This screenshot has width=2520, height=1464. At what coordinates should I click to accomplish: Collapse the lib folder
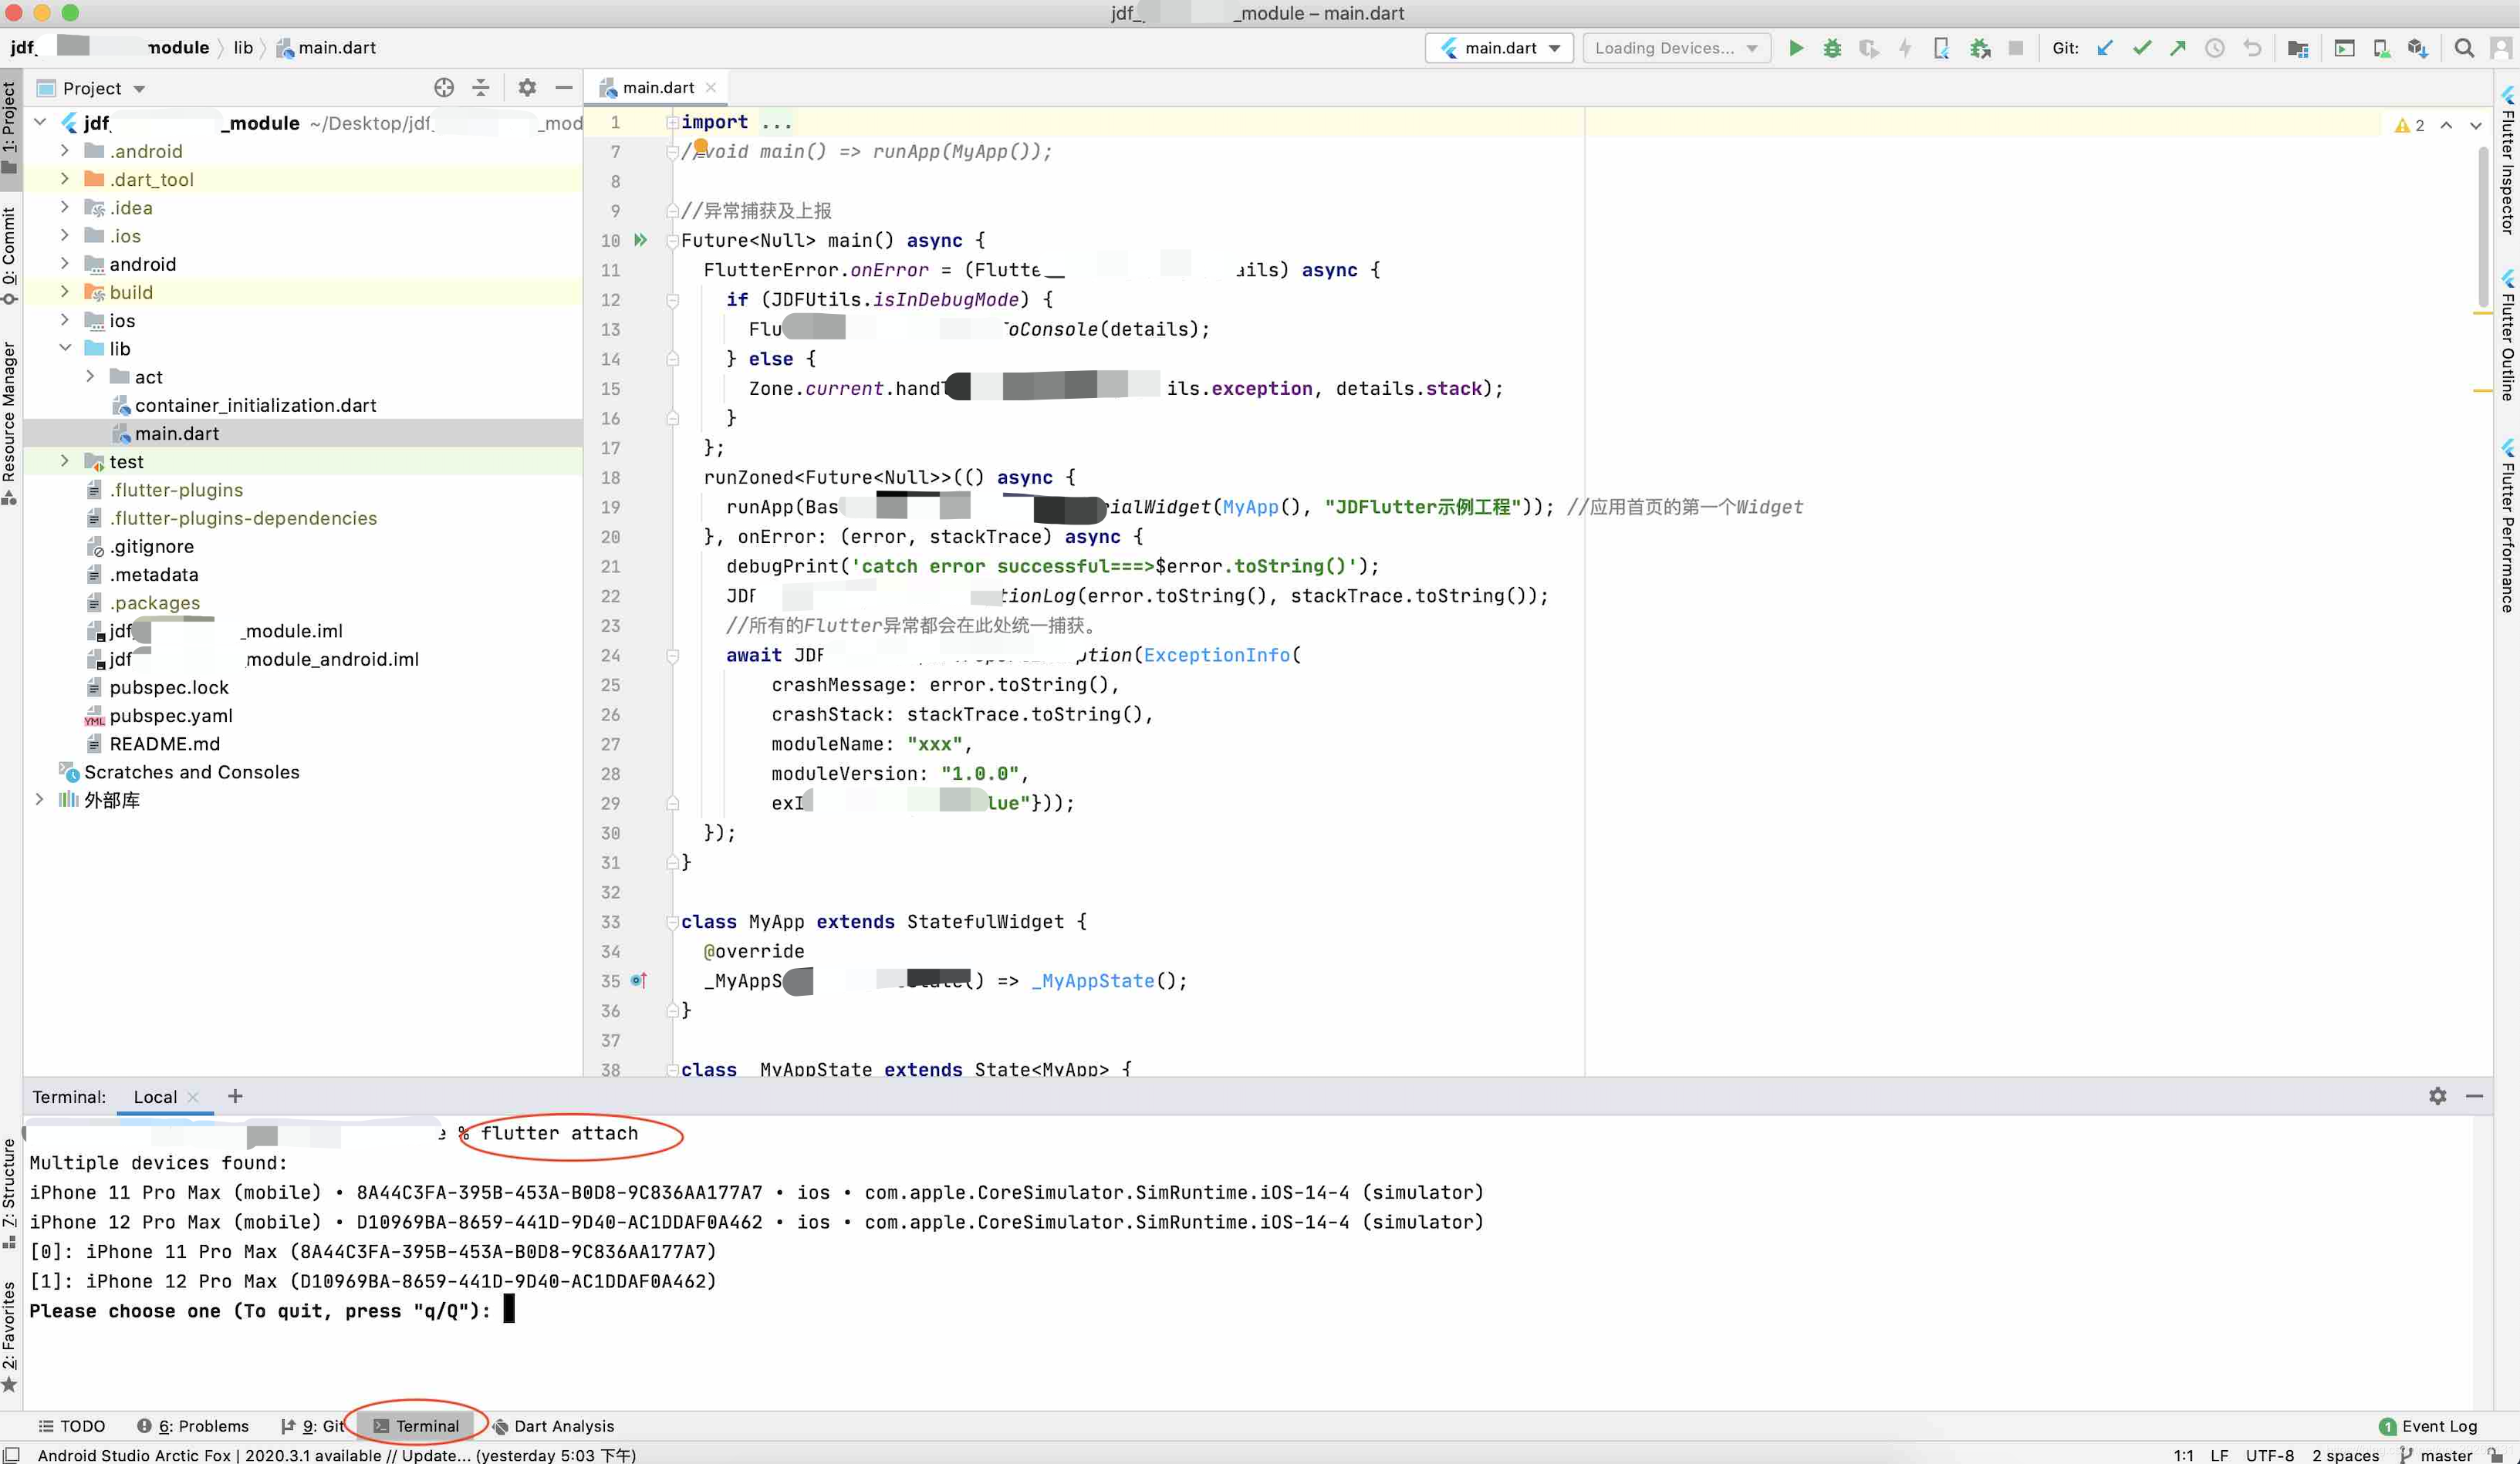65,348
